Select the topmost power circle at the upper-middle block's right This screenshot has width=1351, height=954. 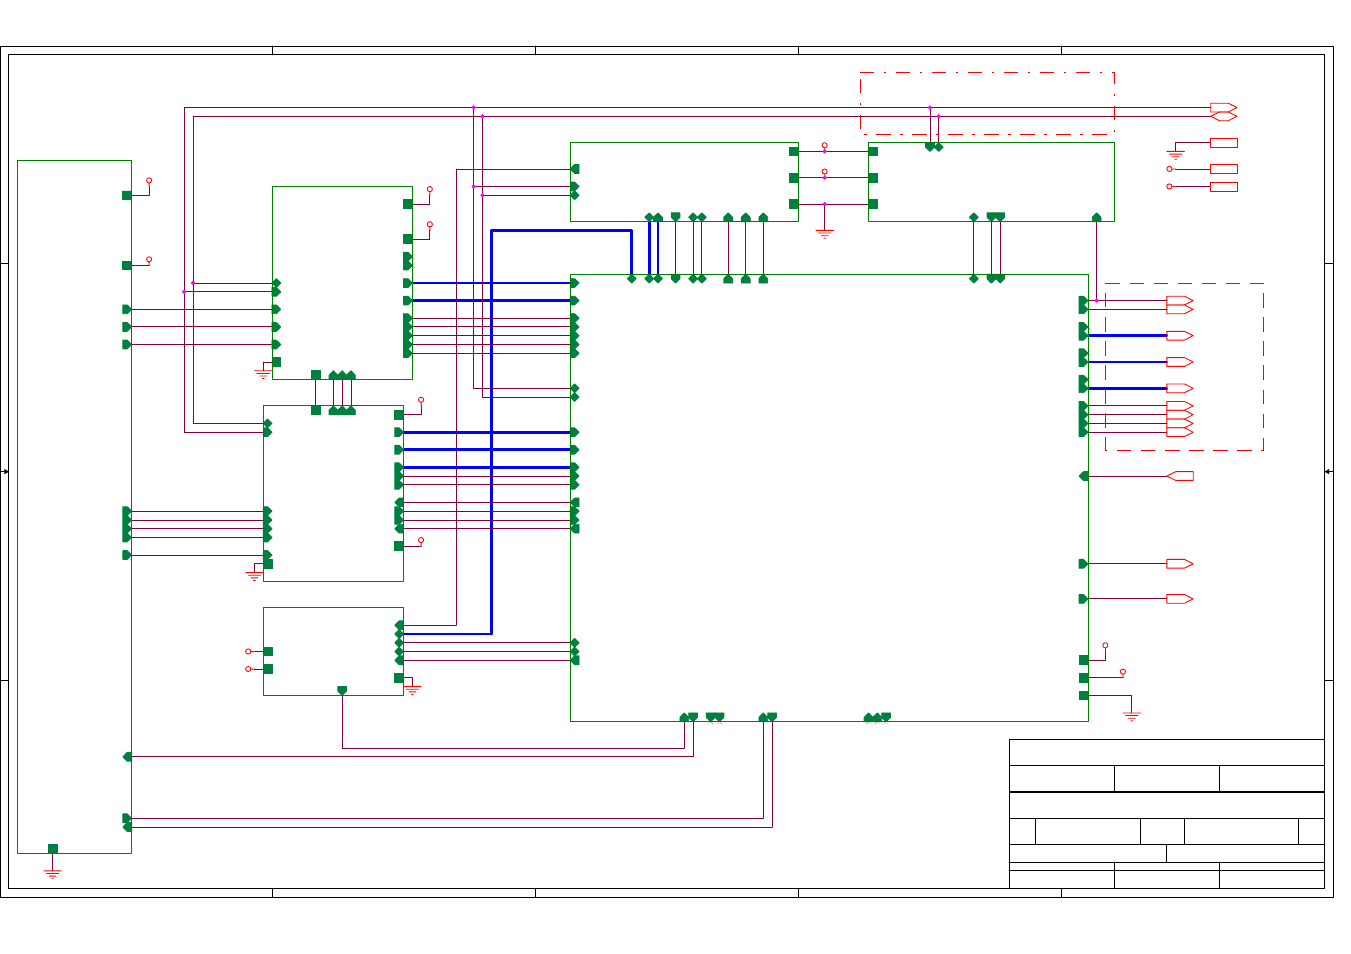[430, 189]
